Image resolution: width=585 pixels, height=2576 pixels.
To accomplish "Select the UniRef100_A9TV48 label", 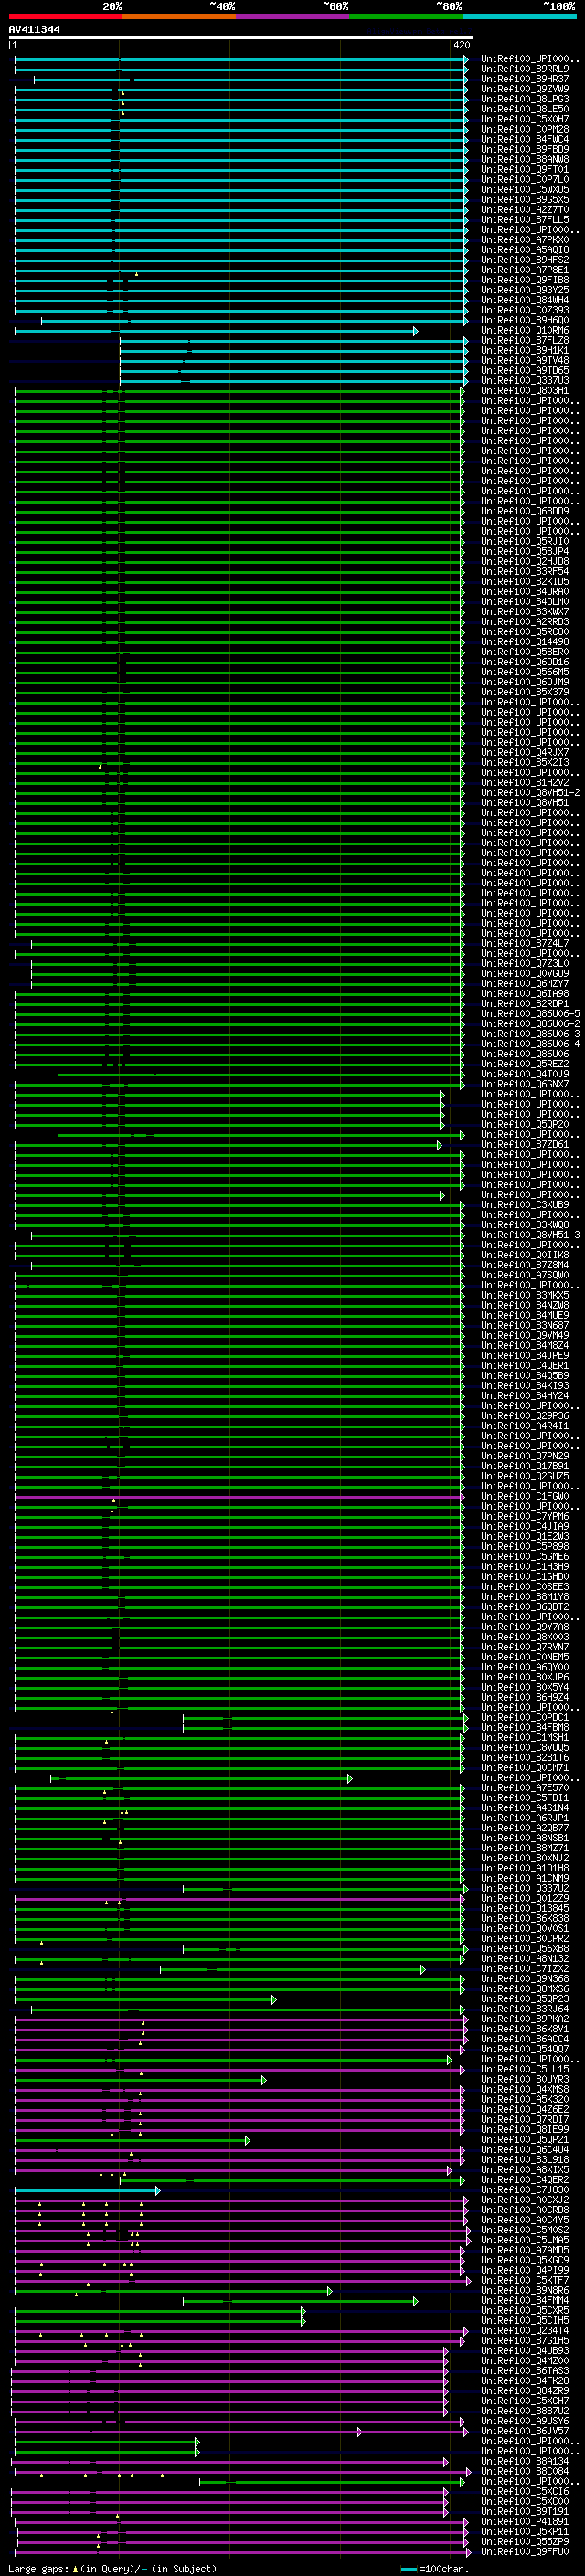I will tap(525, 361).
